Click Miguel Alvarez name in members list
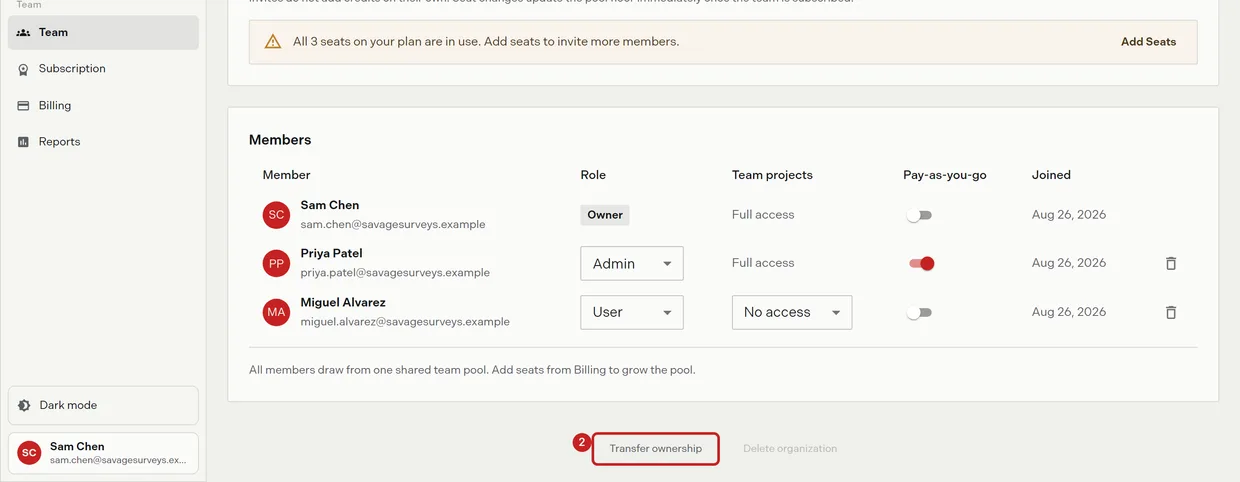Image resolution: width=1240 pixels, height=482 pixels. pyautogui.click(x=343, y=302)
